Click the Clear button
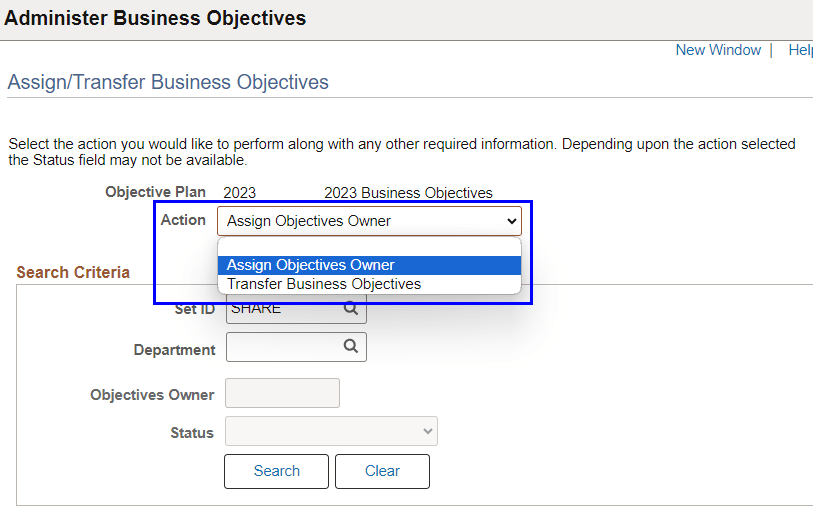813x530 pixels. coord(382,471)
